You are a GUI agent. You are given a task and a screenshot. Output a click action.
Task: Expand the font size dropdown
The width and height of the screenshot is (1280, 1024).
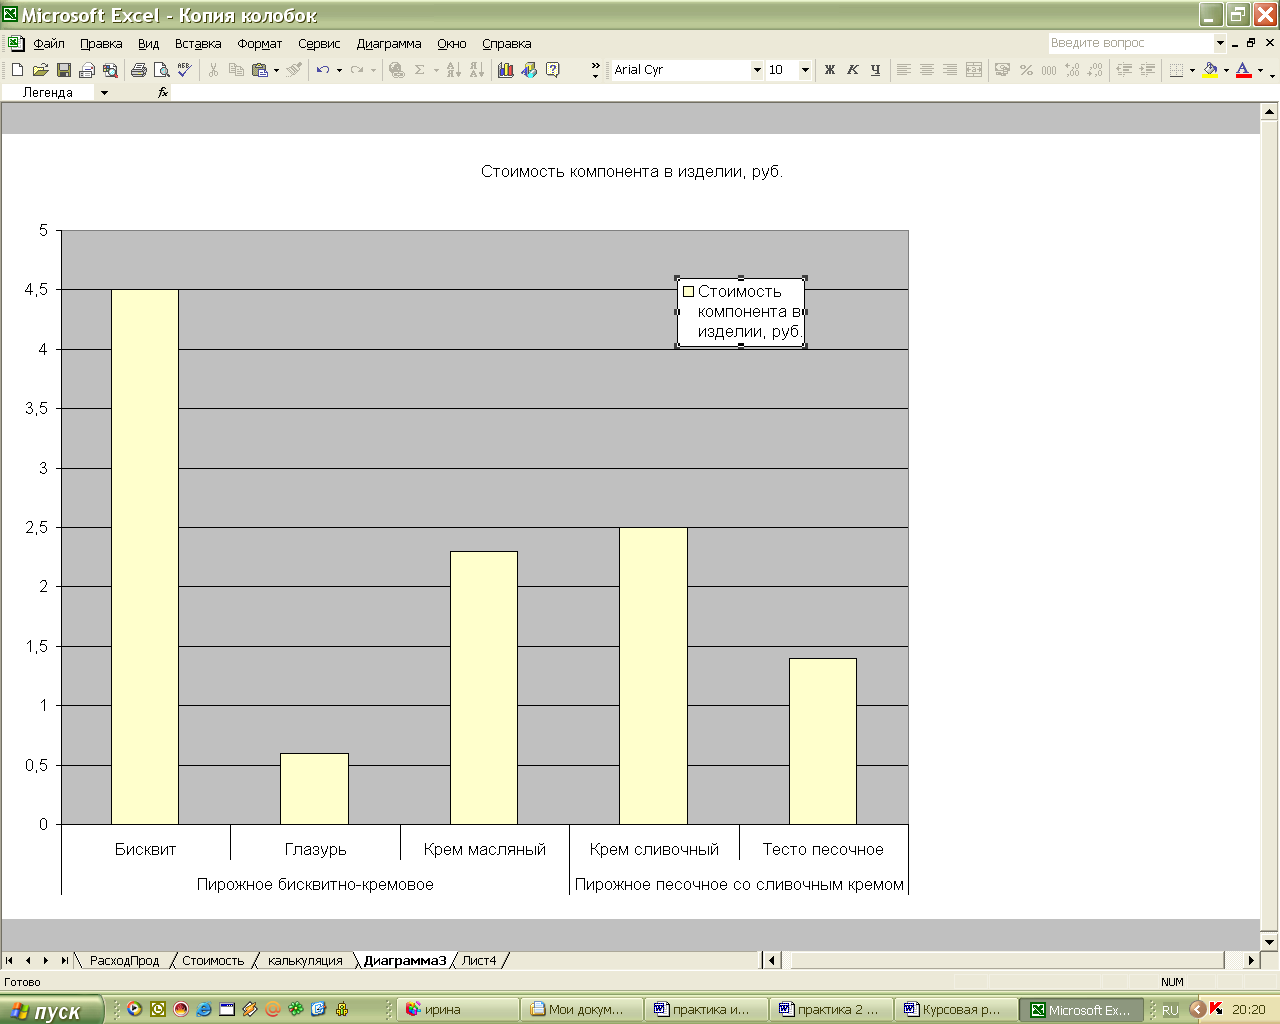(x=804, y=70)
